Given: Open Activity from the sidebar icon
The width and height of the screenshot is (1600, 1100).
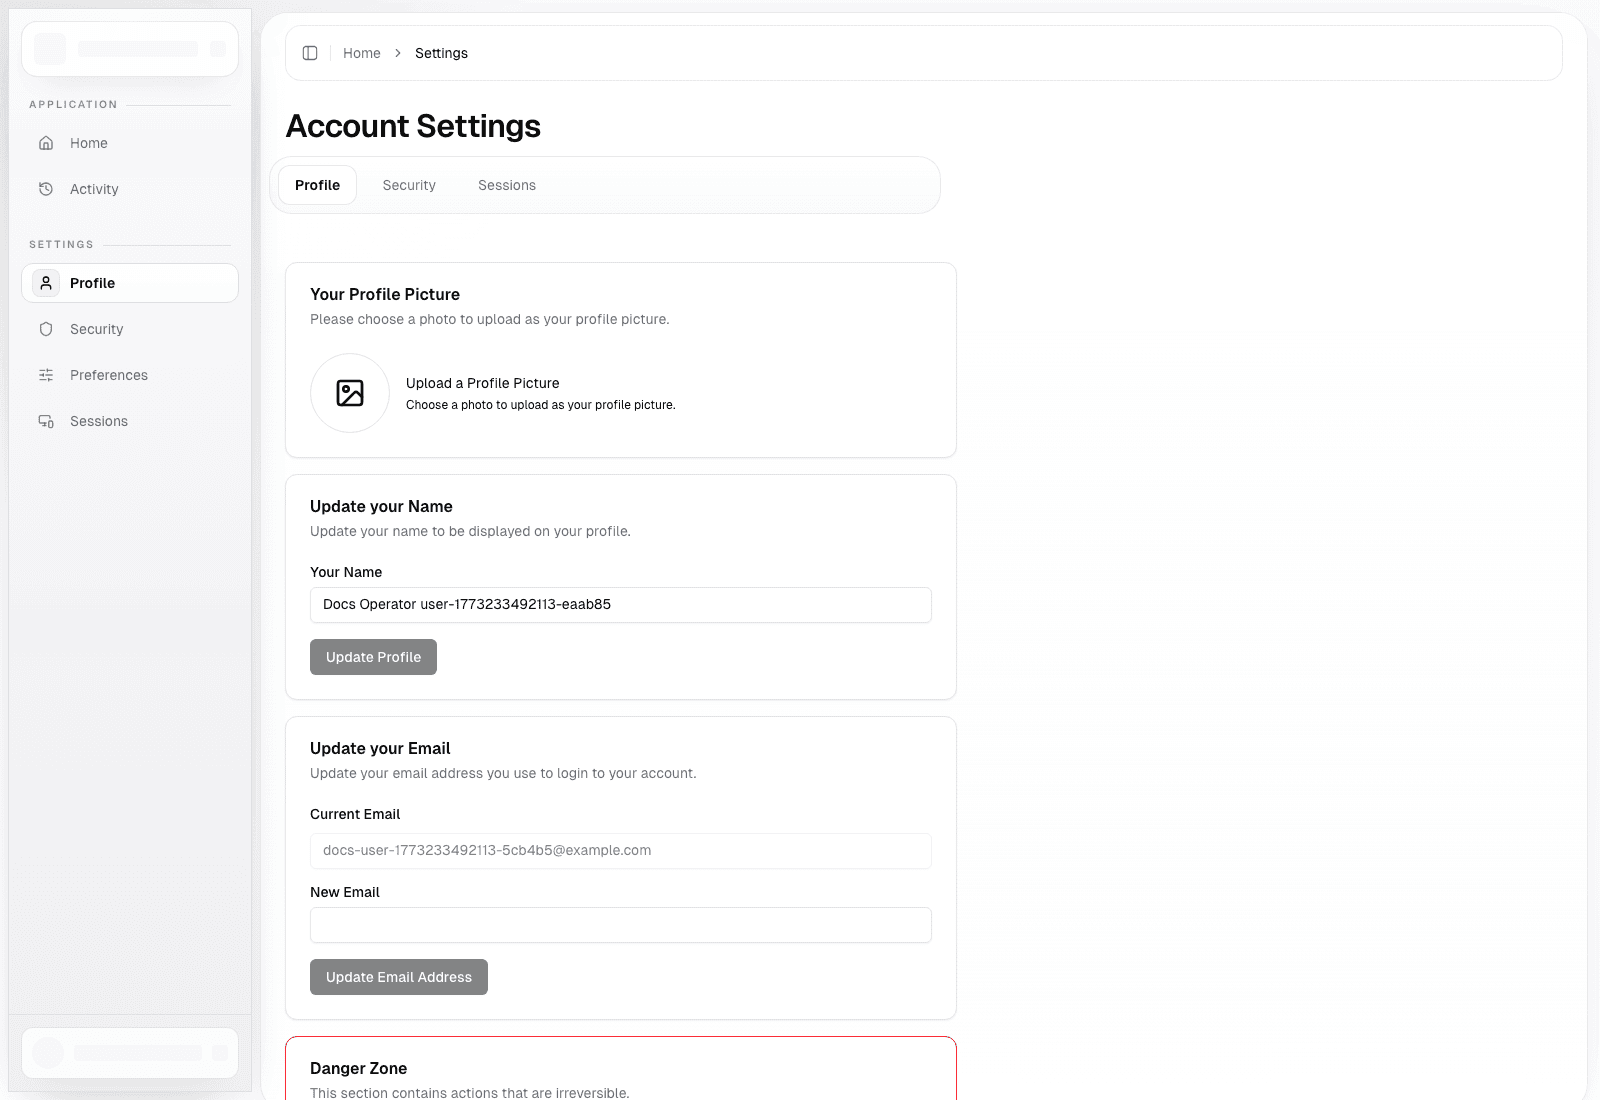Looking at the screenshot, I should pyautogui.click(x=46, y=189).
